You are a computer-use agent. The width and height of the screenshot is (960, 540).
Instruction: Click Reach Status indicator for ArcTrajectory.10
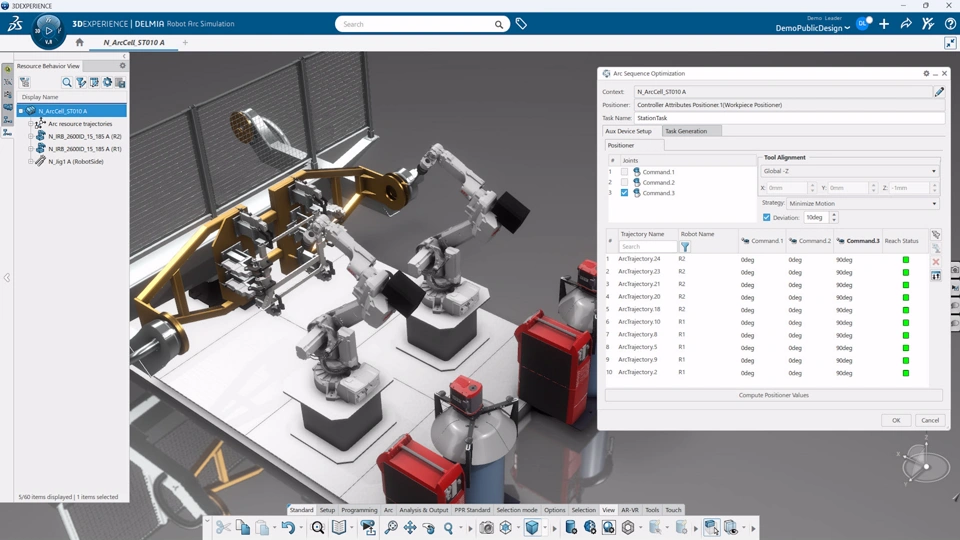[906, 323]
